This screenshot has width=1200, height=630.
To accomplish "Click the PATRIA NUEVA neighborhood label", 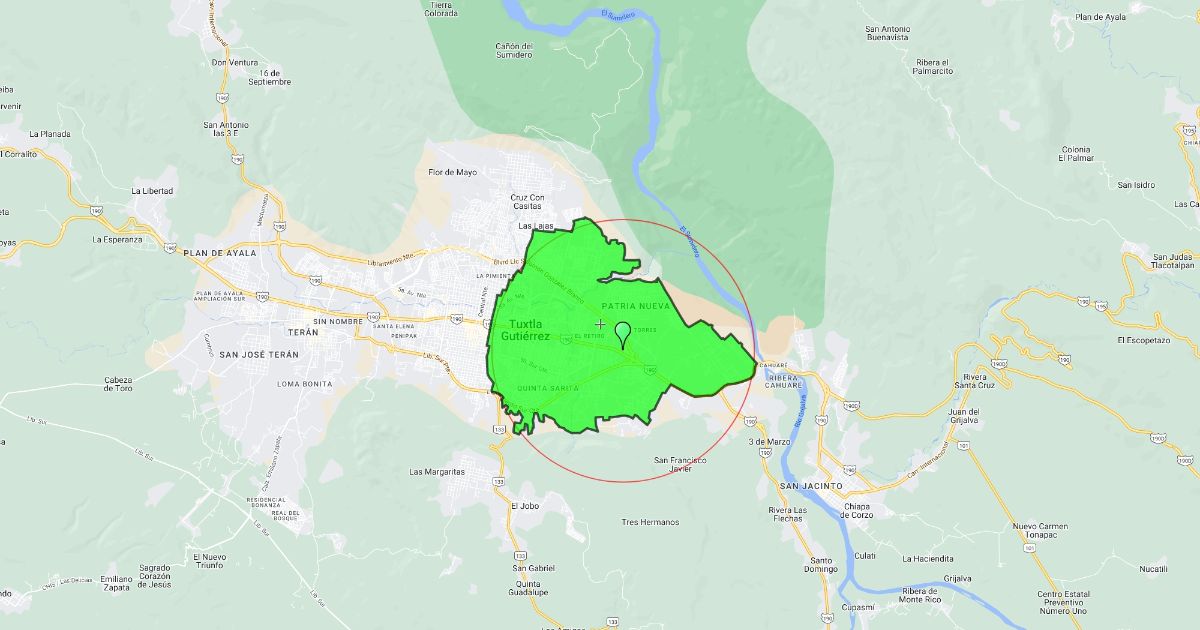I will (x=635, y=305).
